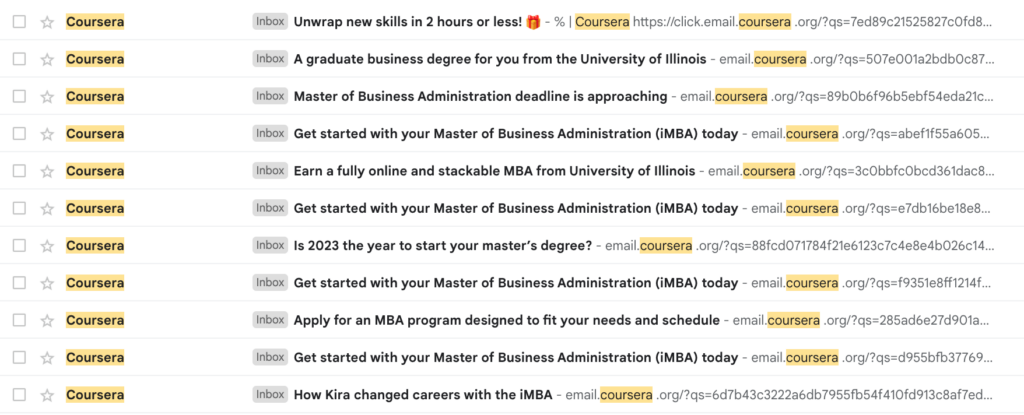Click the gift emoji in the first subject
The height and width of the screenshot is (415, 1024).
(x=533, y=22)
